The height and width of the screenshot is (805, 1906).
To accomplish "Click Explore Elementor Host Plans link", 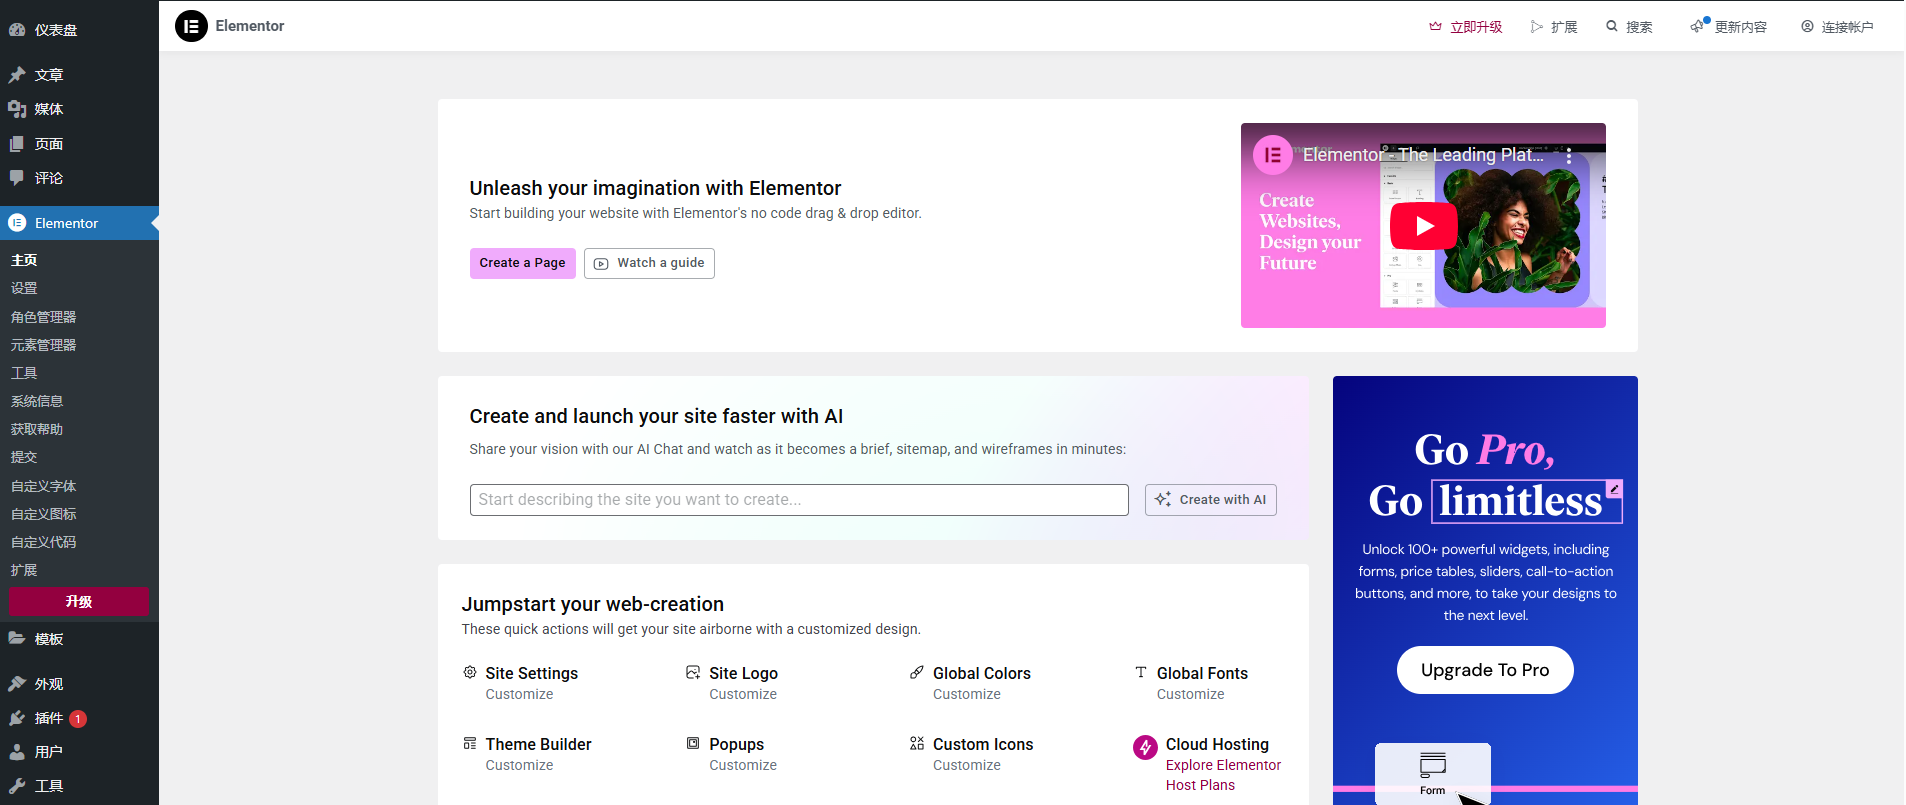I will point(1223,775).
